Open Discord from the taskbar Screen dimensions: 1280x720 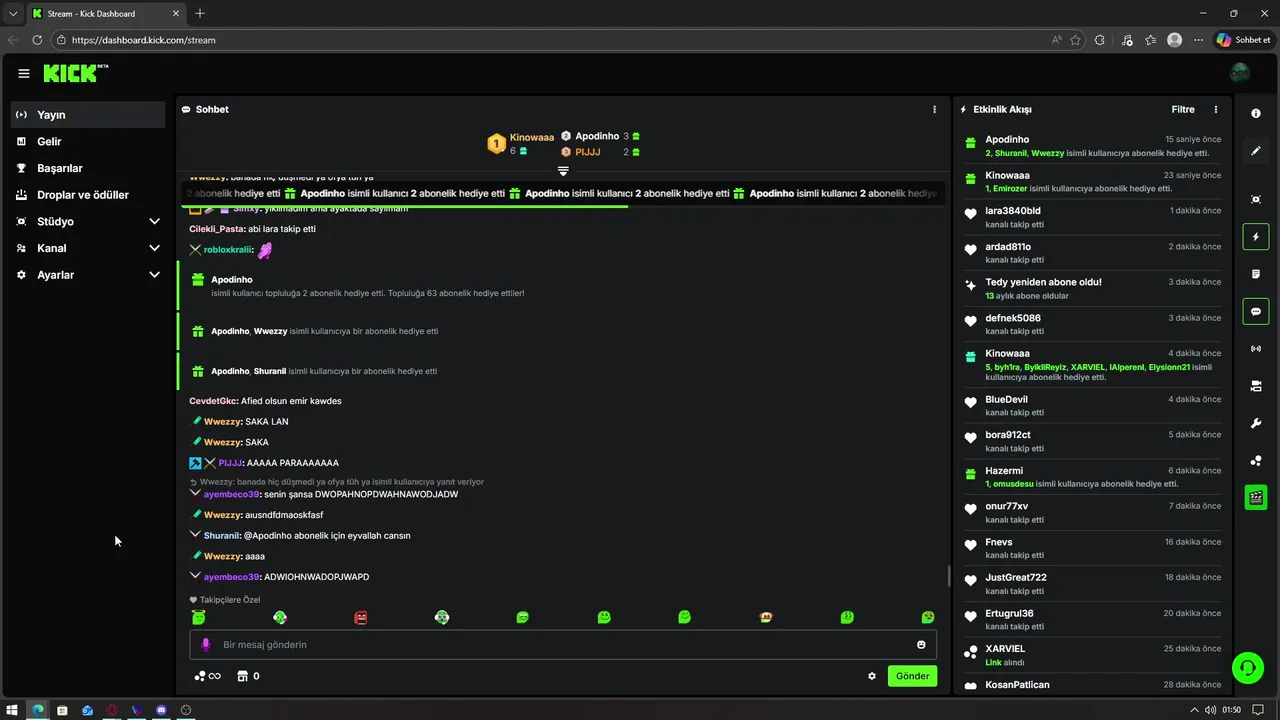coord(161,710)
